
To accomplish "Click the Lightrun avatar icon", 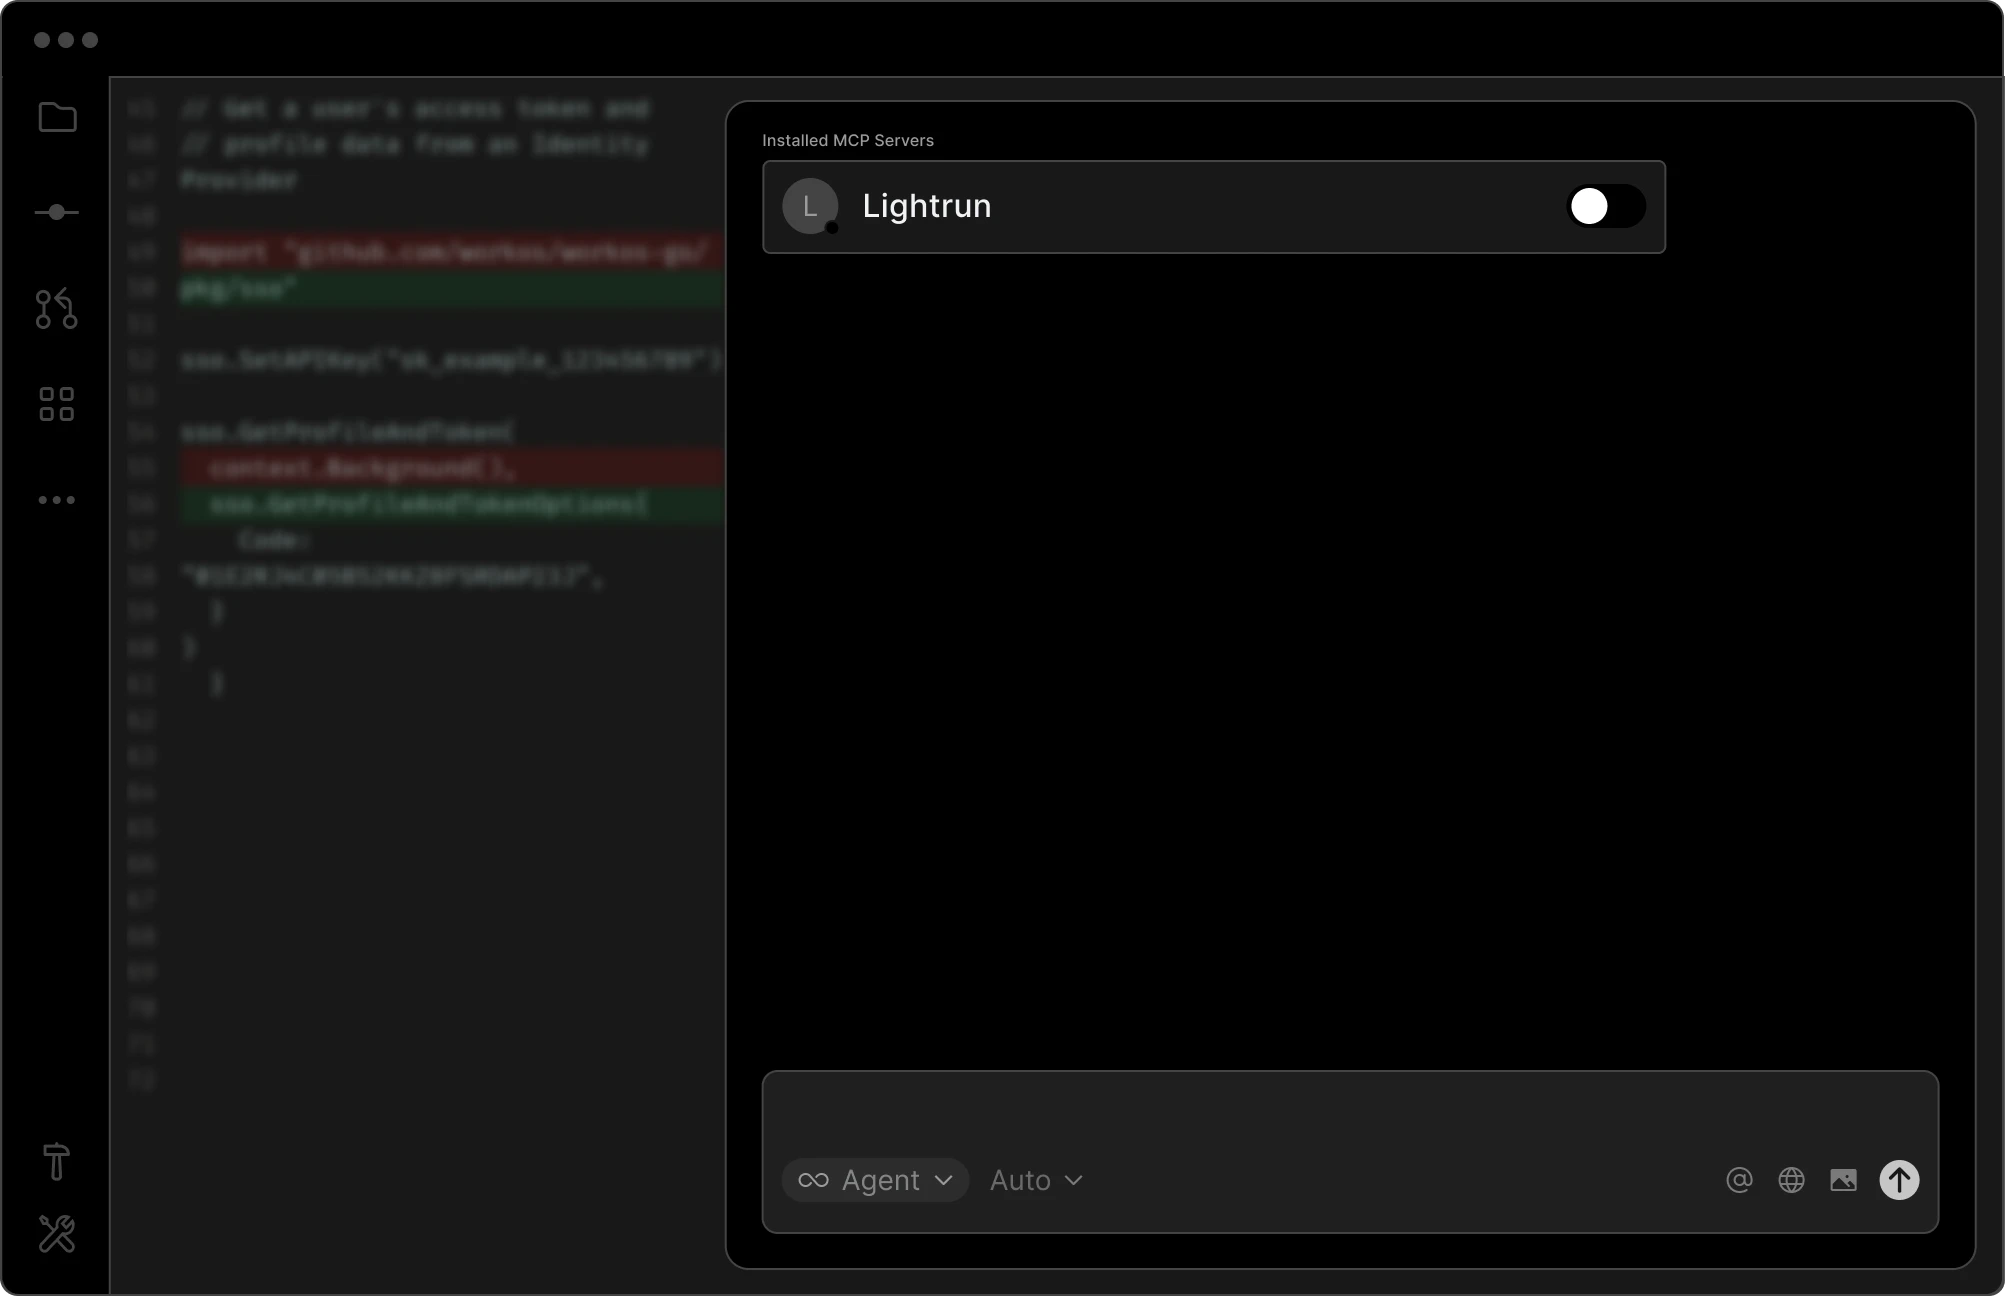I will point(810,206).
